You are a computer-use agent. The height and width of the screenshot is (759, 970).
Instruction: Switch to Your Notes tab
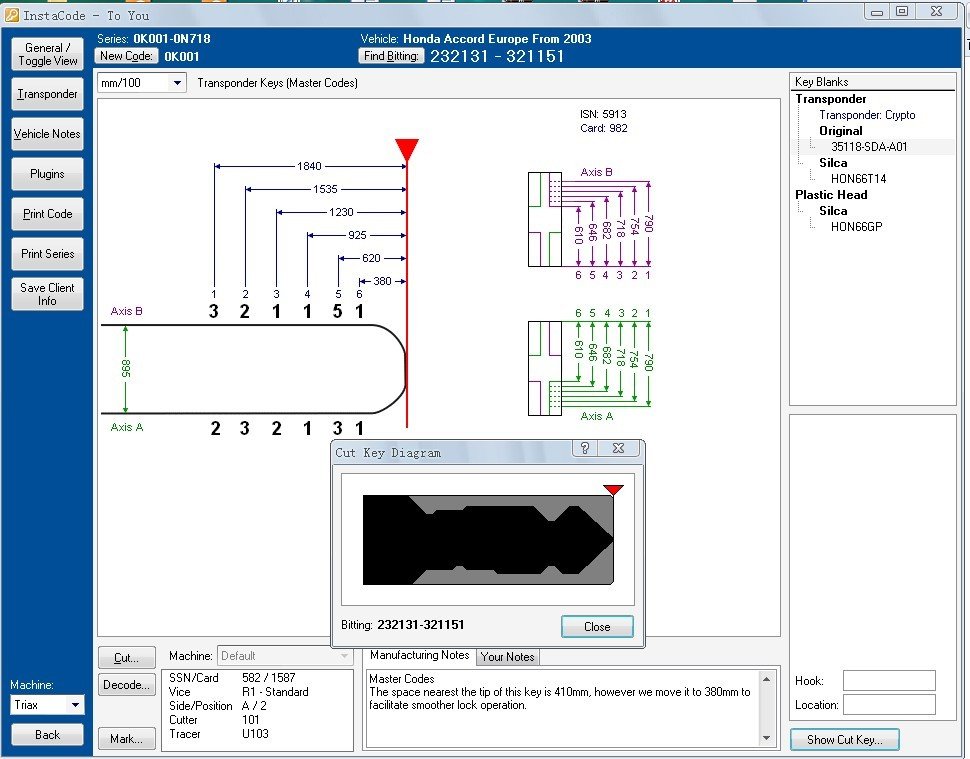point(507,657)
